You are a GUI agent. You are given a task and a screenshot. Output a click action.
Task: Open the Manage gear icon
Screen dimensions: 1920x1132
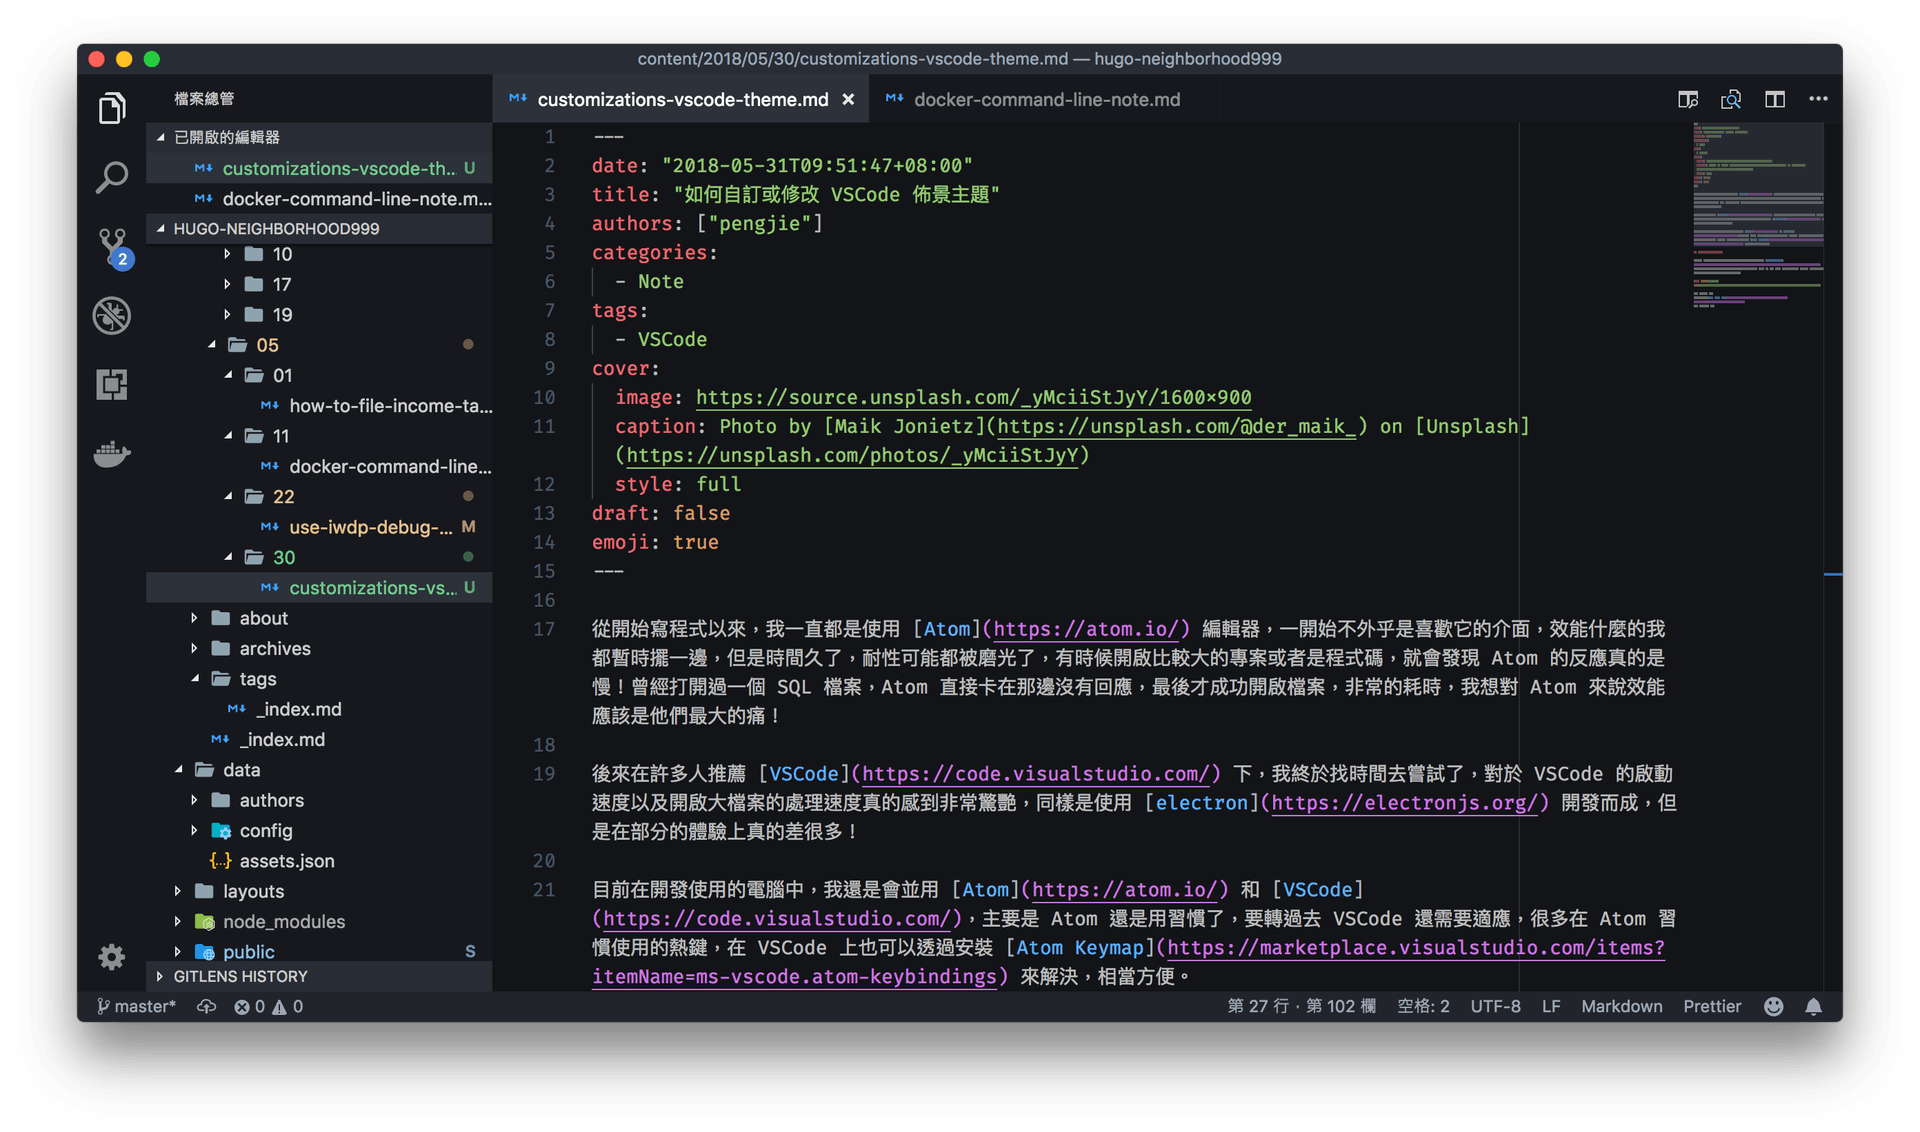(x=112, y=957)
